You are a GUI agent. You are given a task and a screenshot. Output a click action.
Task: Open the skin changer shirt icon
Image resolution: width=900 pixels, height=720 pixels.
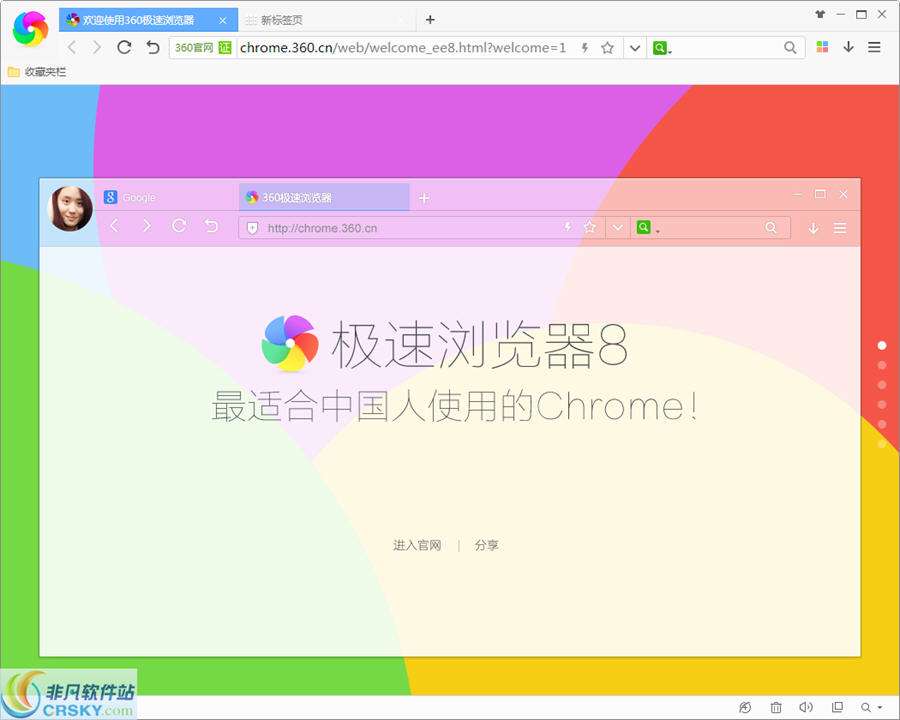tap(820, 14)
